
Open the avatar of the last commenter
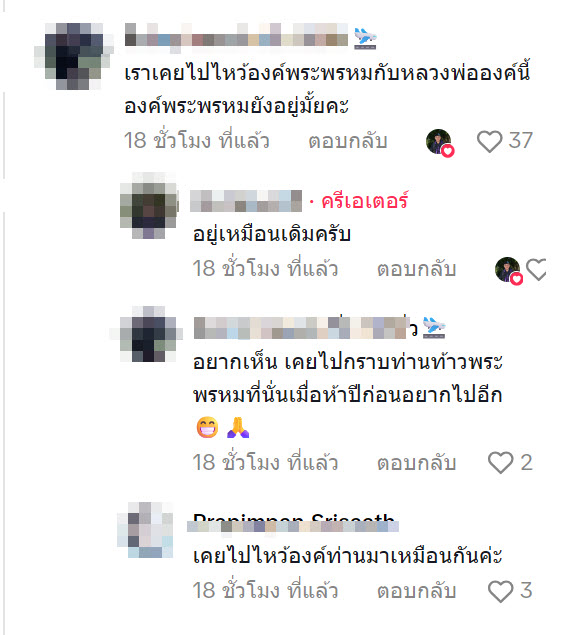click(145, 530)
